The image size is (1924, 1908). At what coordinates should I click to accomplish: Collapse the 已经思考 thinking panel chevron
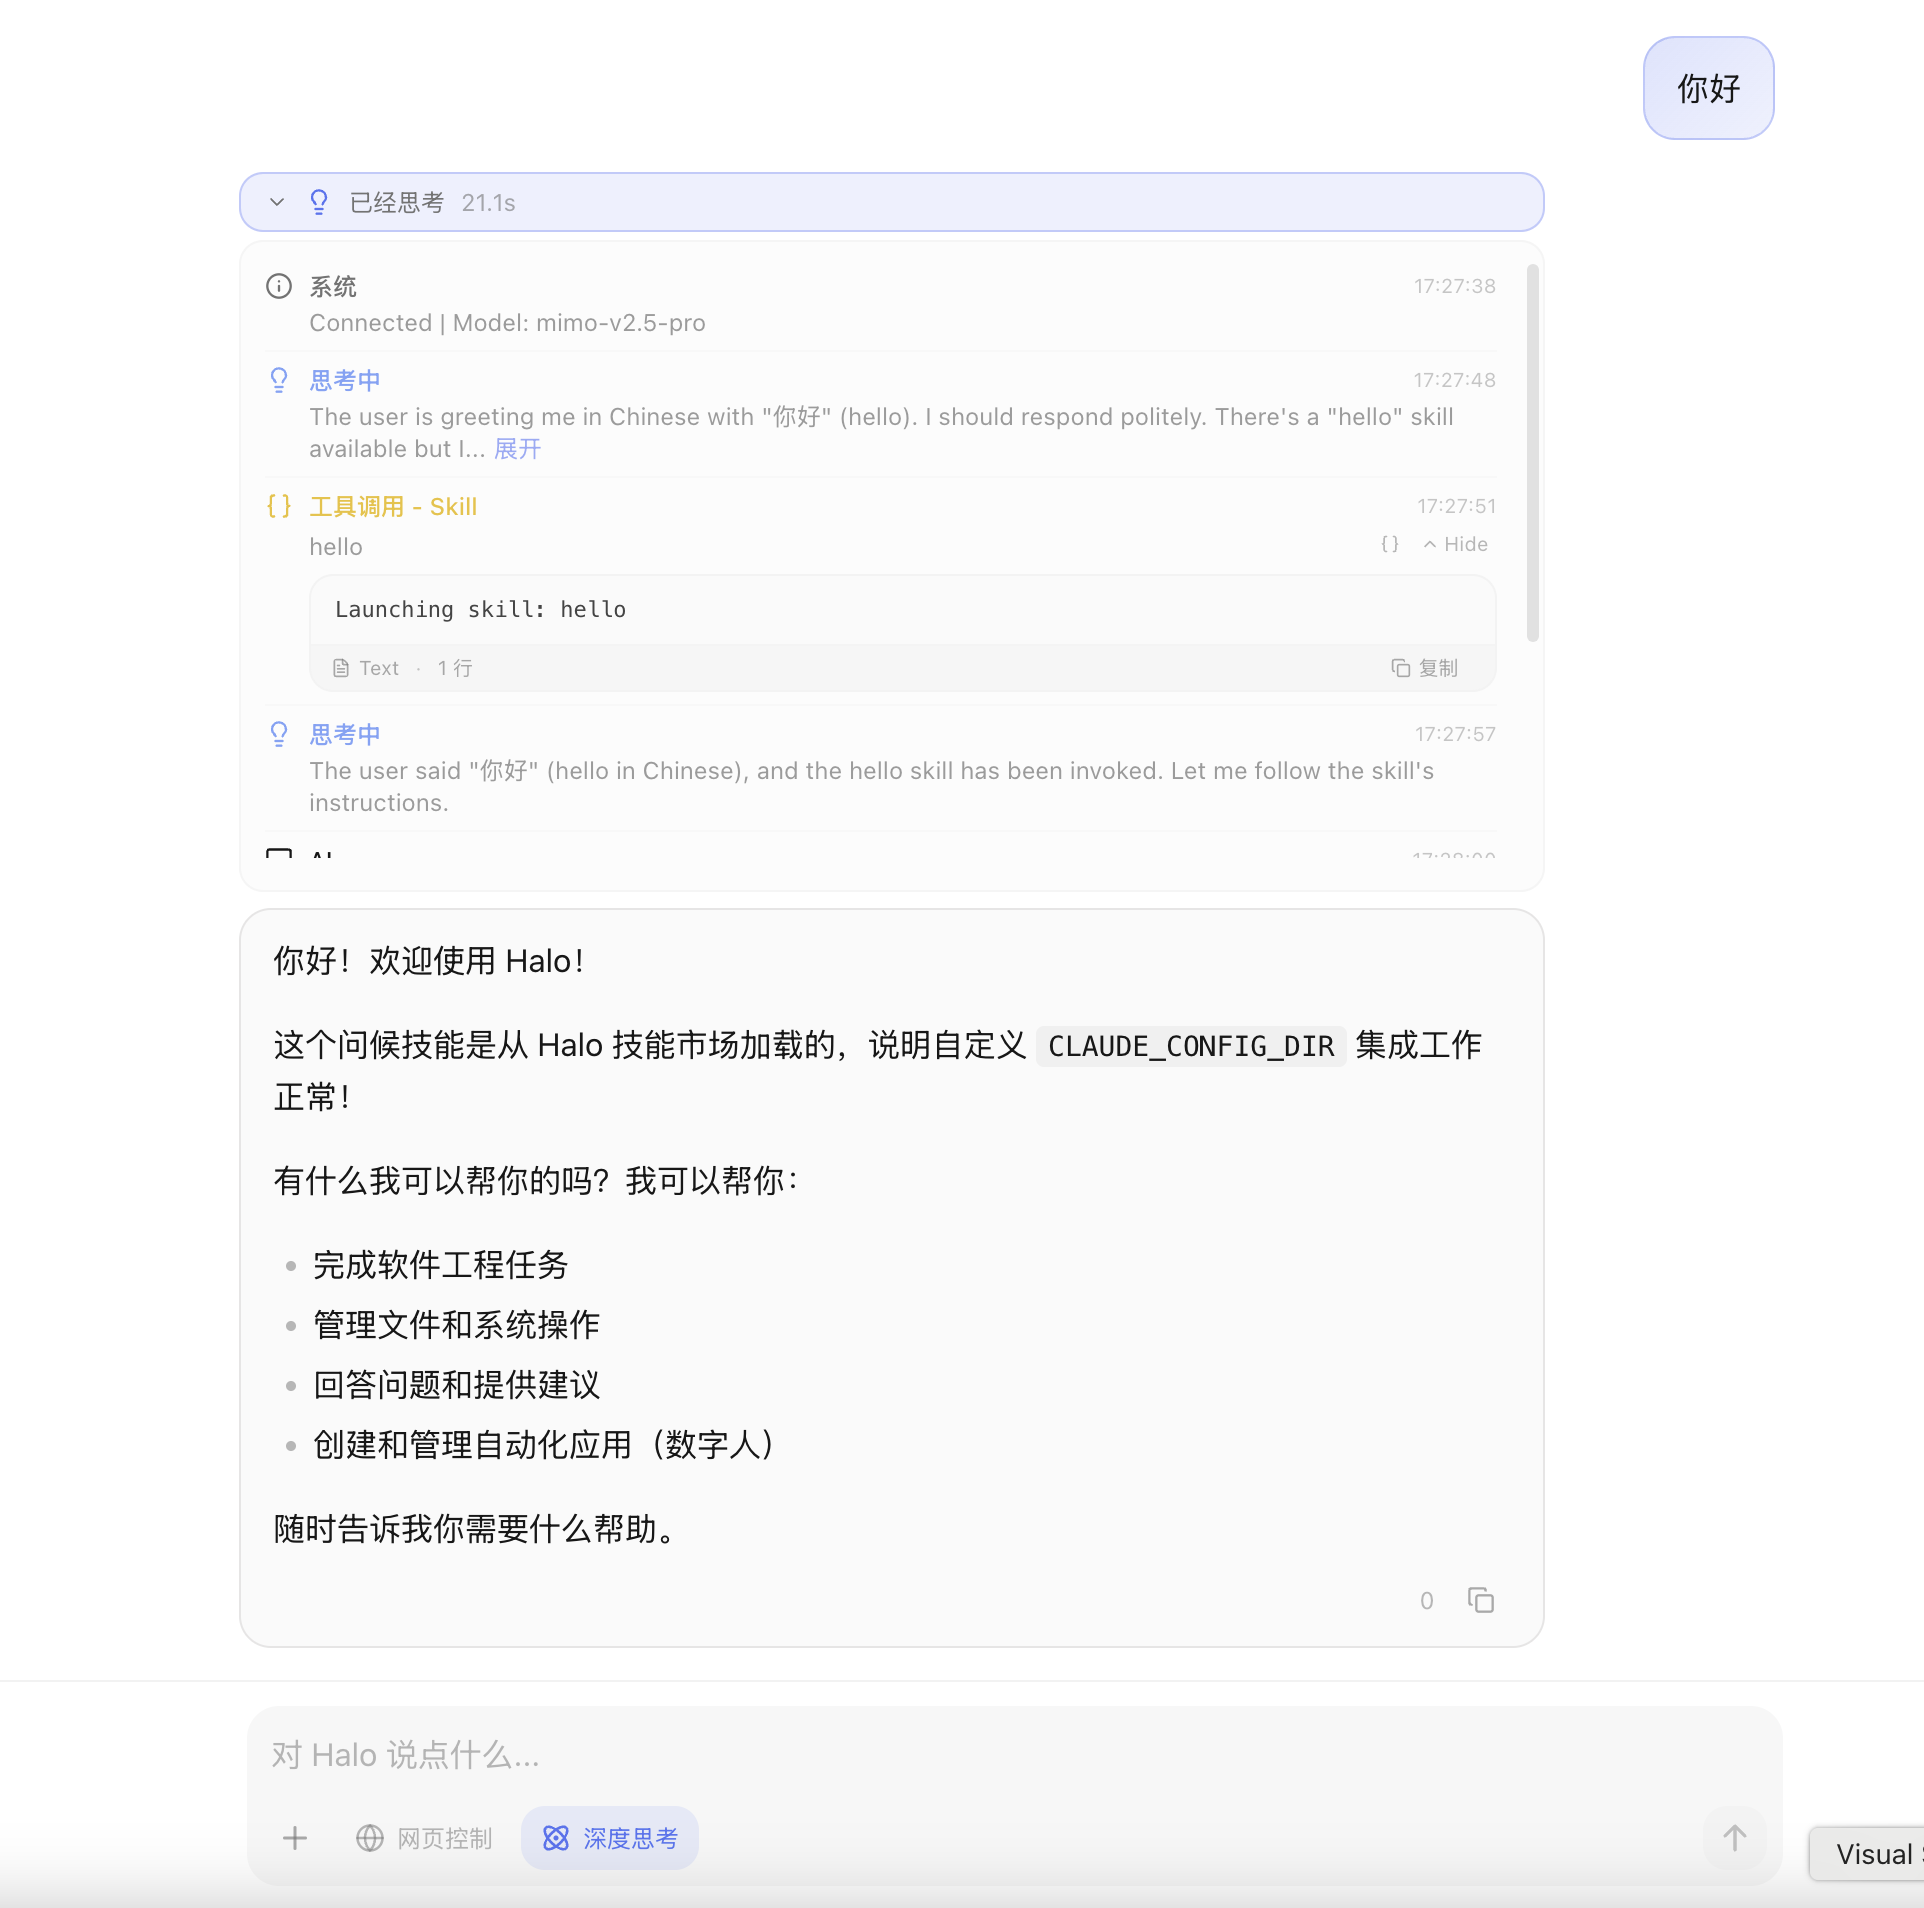pos(277,202)
